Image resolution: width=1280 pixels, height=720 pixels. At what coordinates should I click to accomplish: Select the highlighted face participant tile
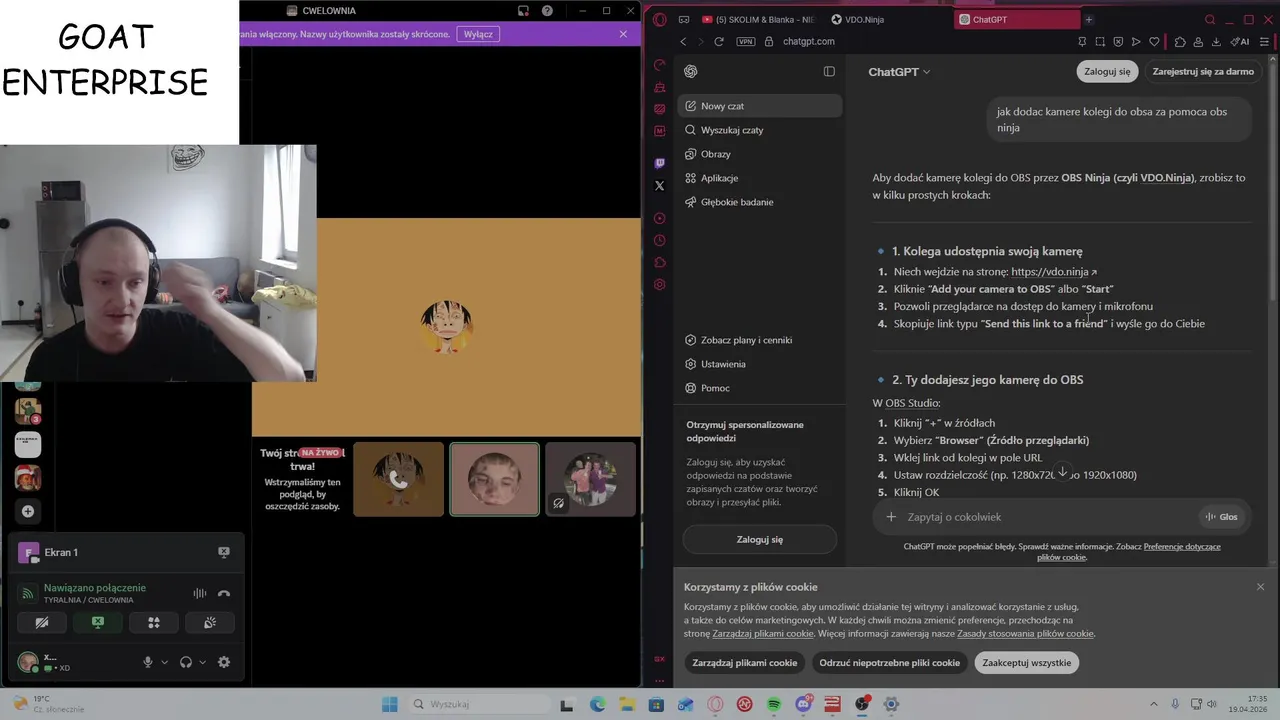[x=494, y=479]
